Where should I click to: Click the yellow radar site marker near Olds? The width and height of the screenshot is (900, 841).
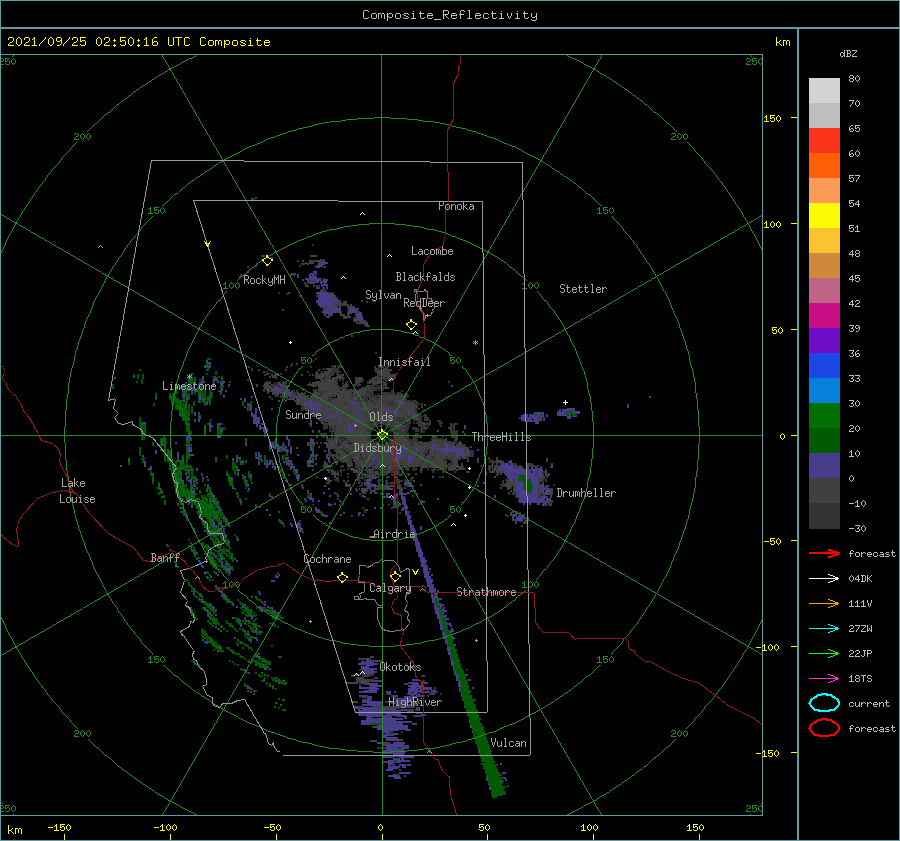(382, 435)
